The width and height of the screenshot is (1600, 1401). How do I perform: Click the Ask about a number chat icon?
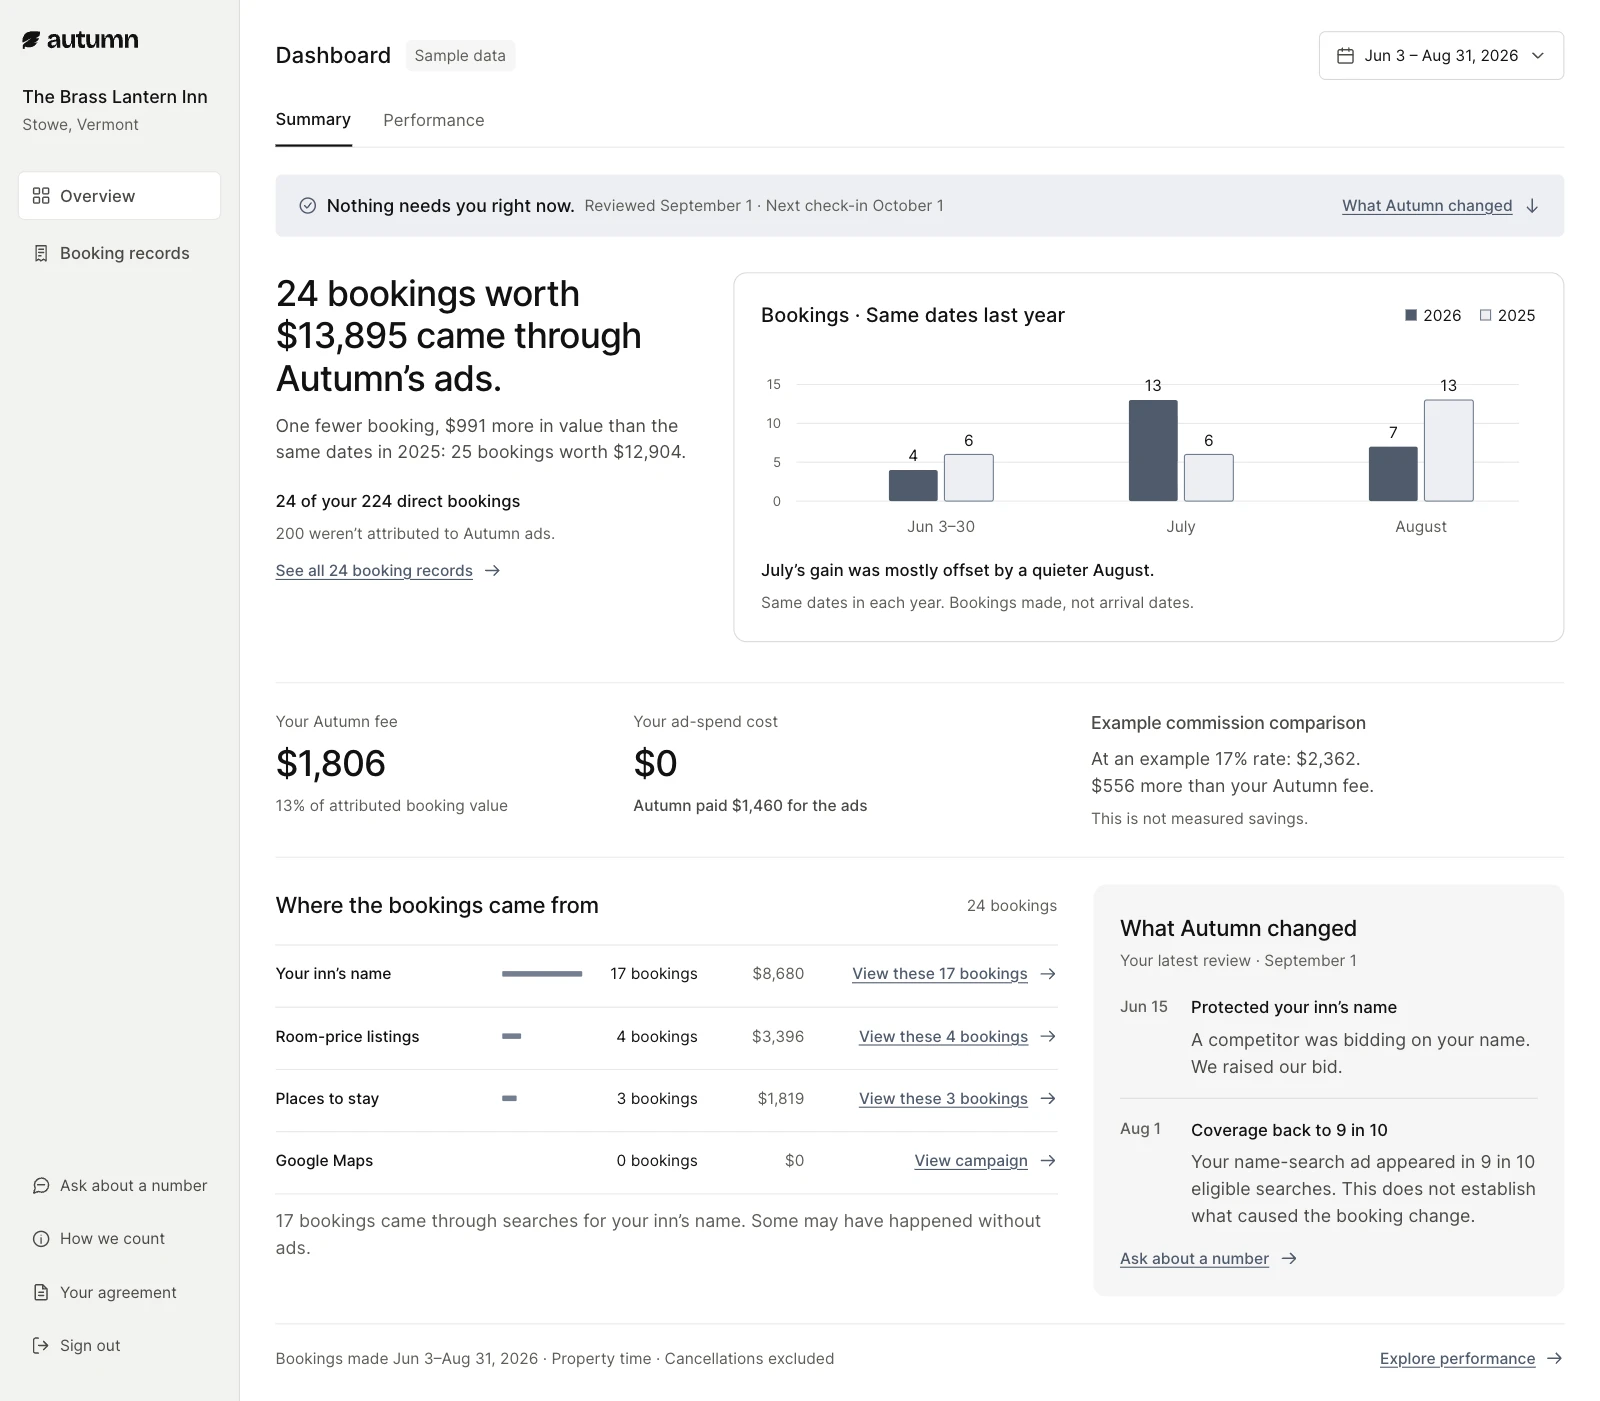41,1185
